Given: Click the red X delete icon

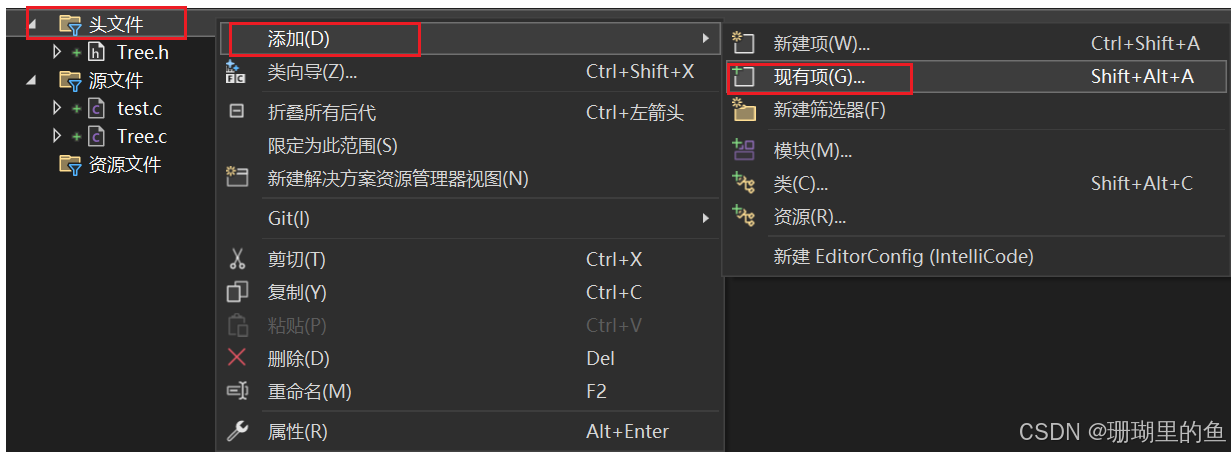Looking at the screenshot, I should tap(237, 358).
